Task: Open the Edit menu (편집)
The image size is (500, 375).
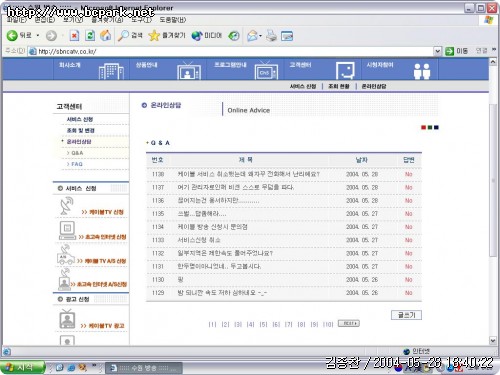Action: (x=45, y=20)
